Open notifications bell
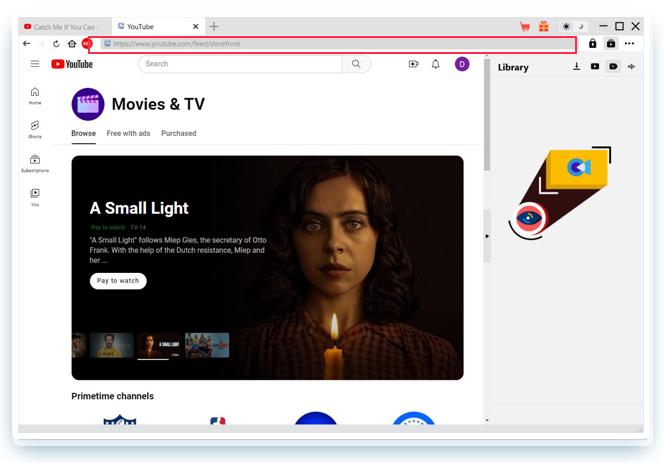 coord(435,64)
